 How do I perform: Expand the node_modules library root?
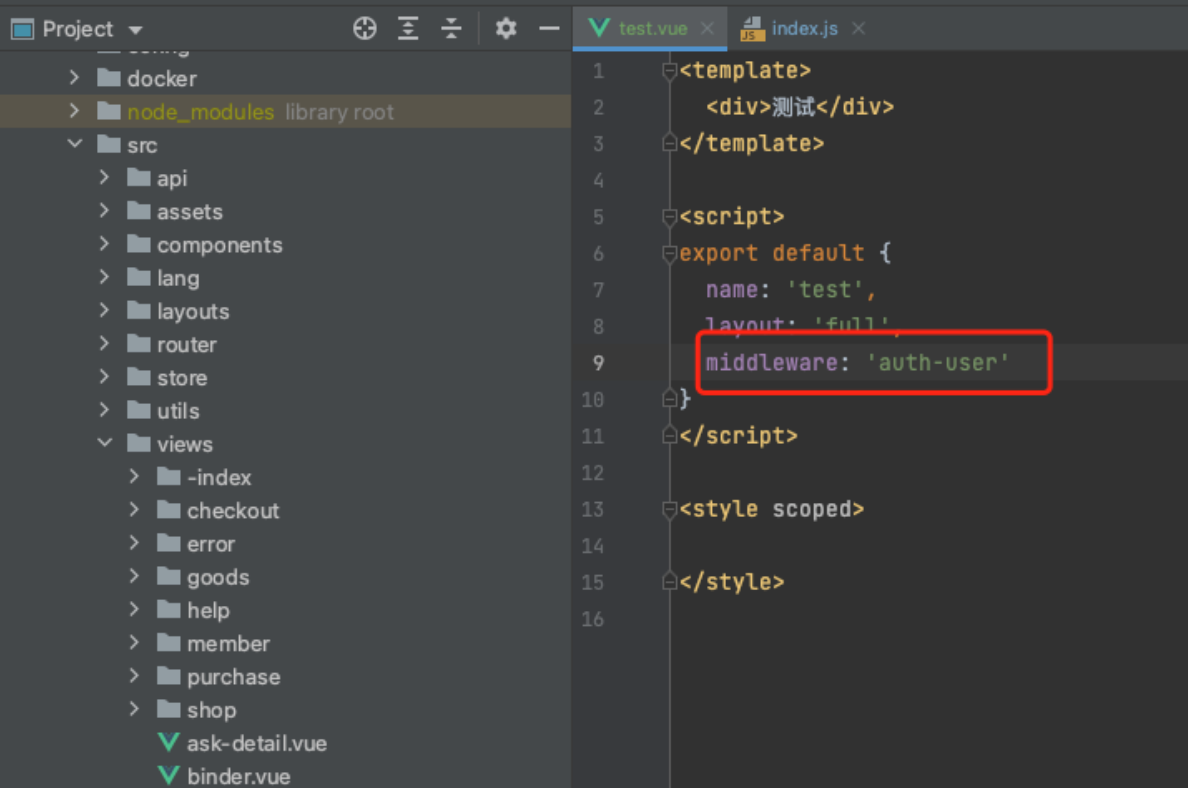73,111
